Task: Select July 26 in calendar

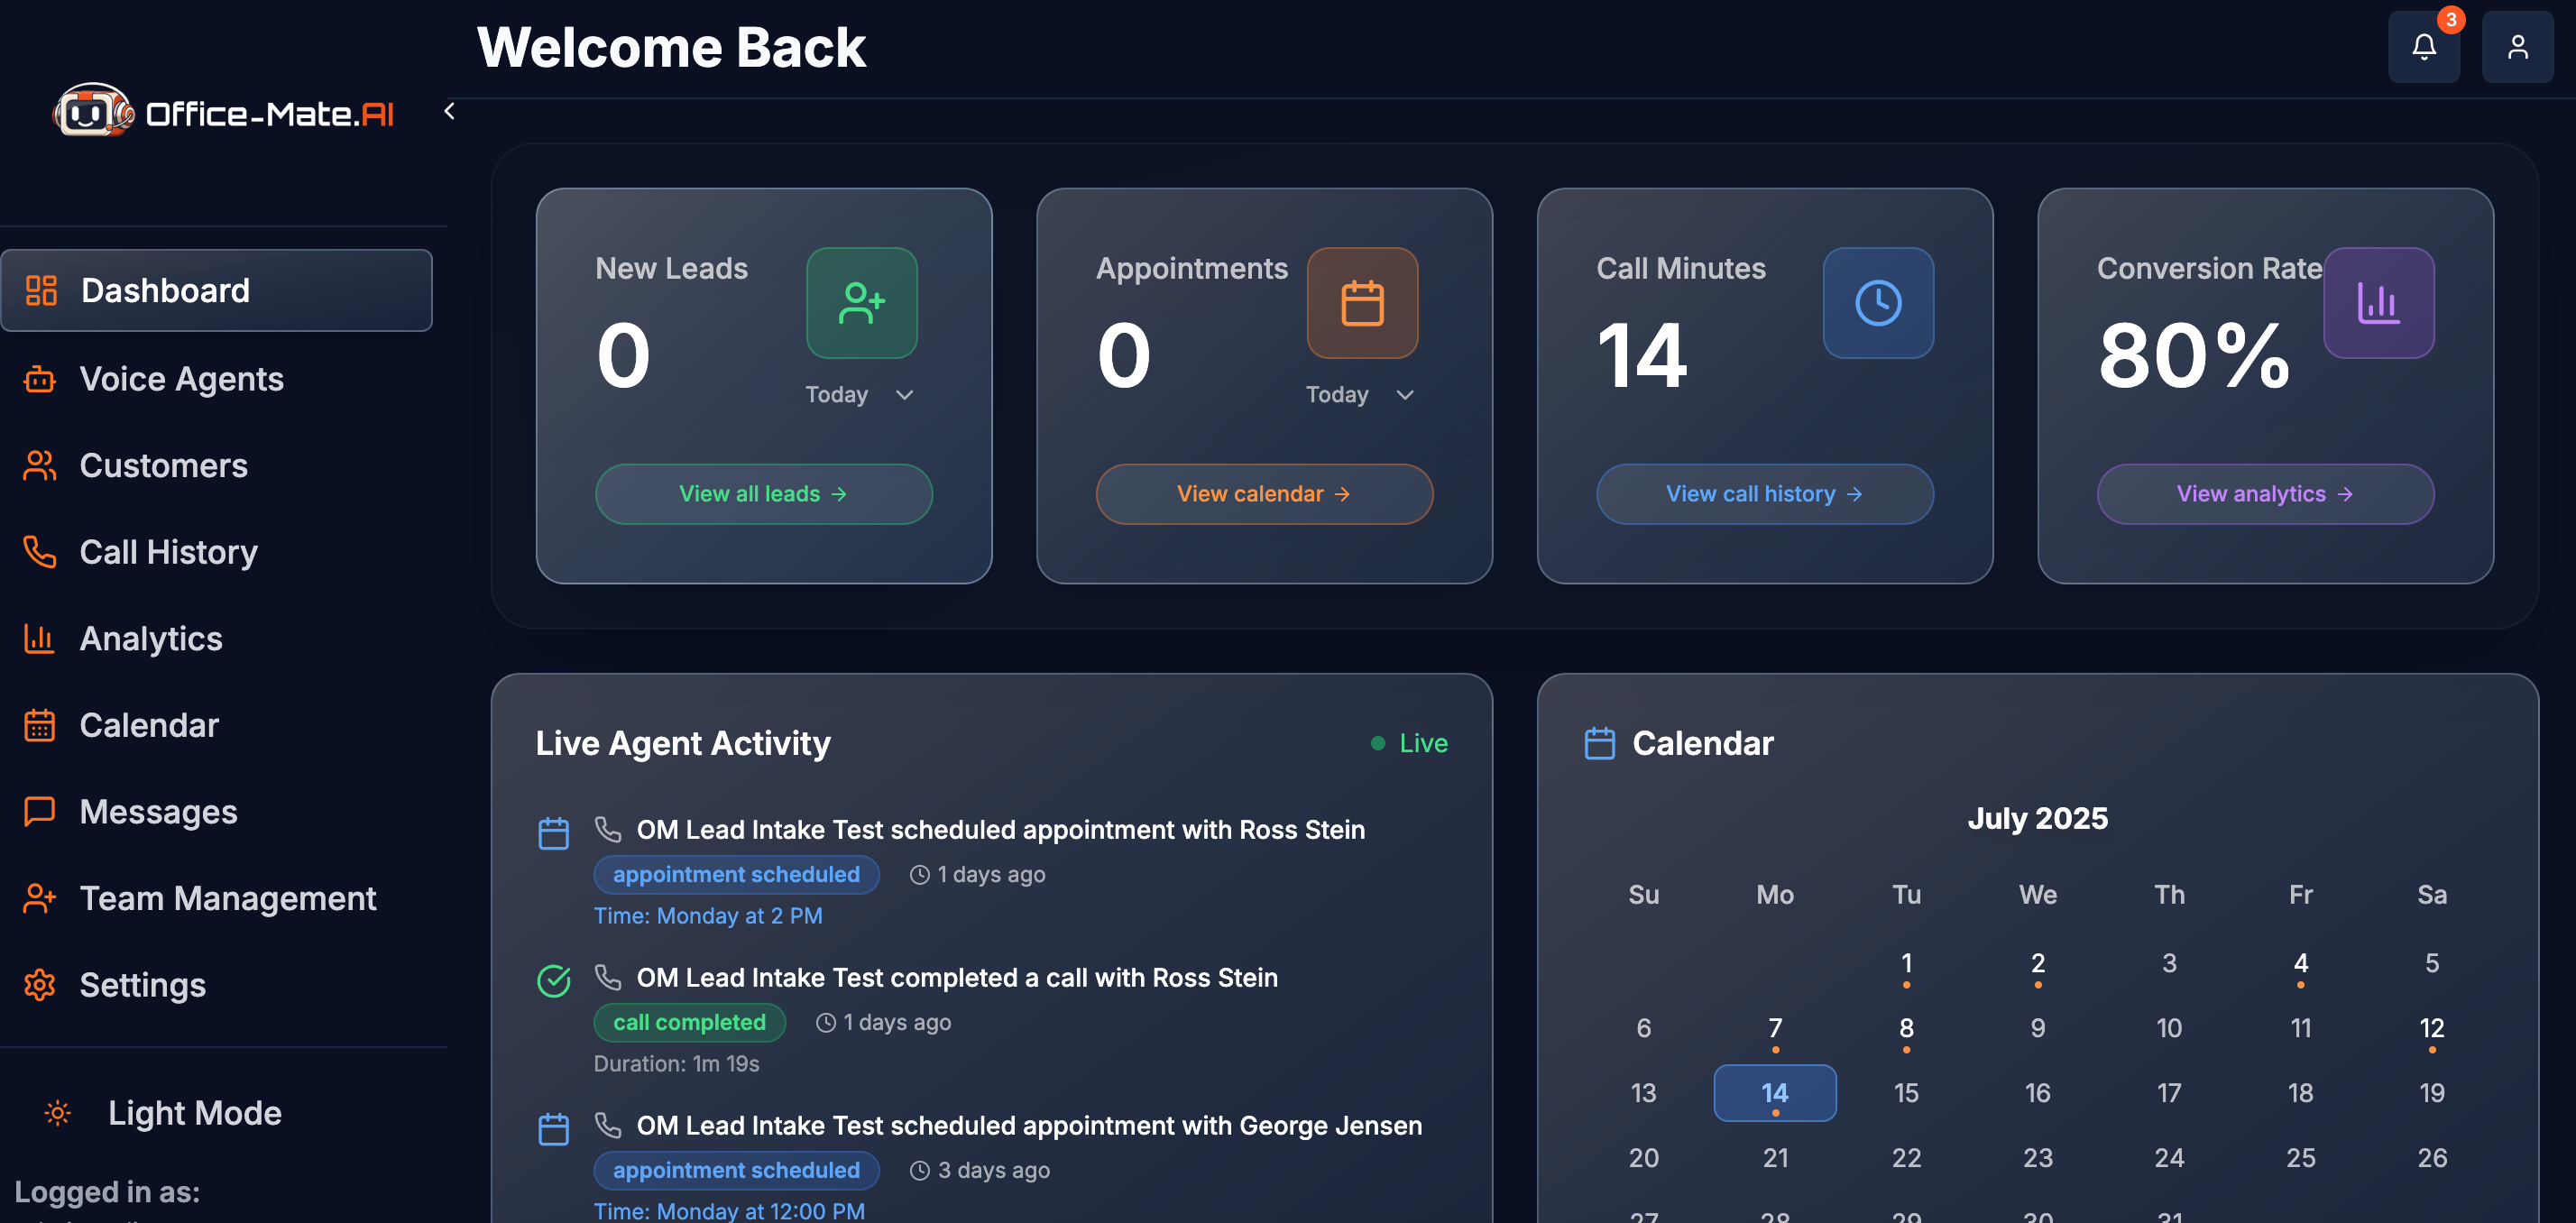Action: [2432, 1158]
